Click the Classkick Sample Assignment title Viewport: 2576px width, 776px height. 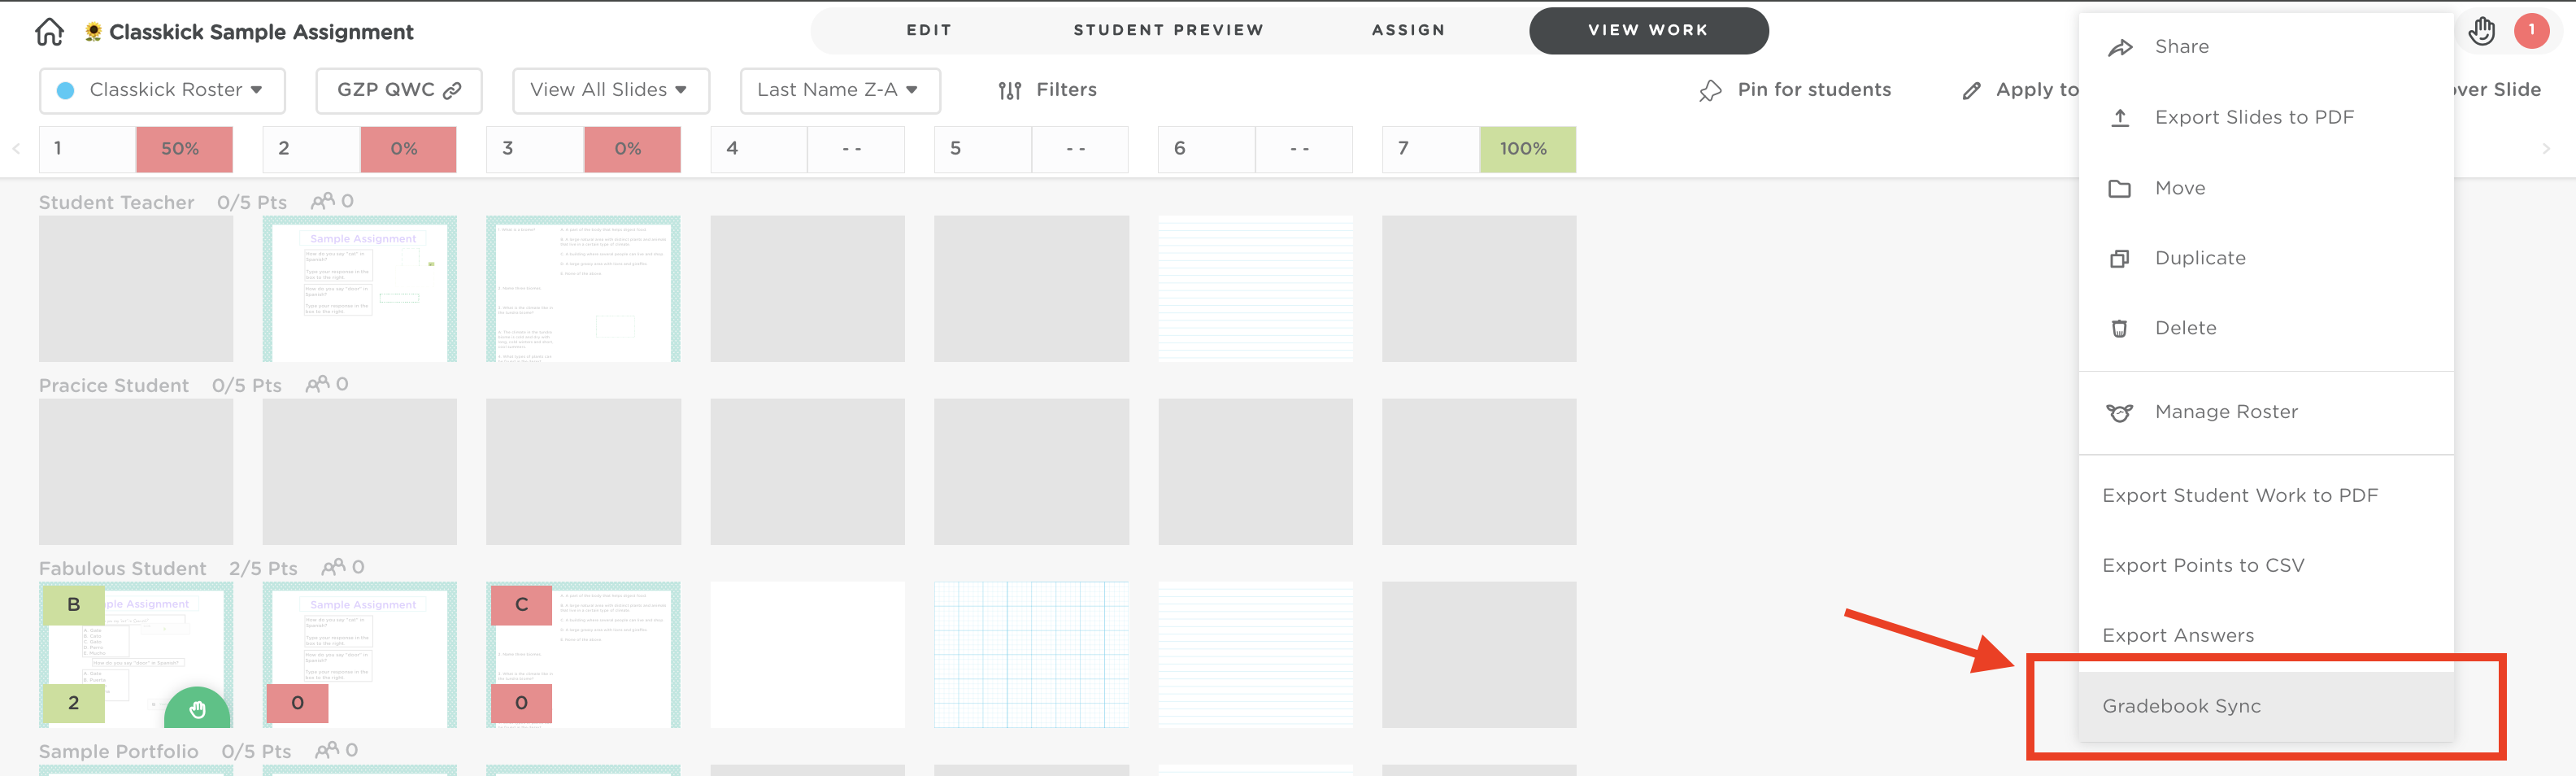pyautogui.click(x=261, y=32)
